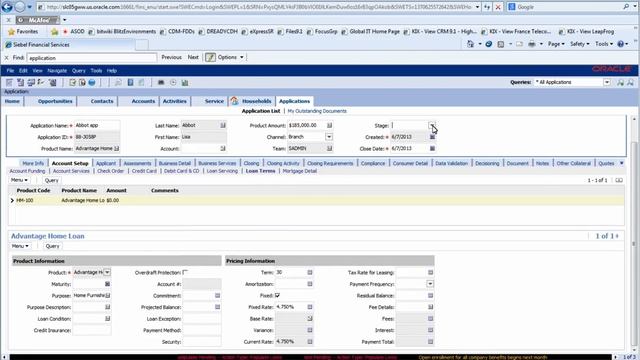Image resolution: width=640 pixels, height=360 pixels.
Task: Open the Find bar Options dropdown
Action: pos(230,58)
